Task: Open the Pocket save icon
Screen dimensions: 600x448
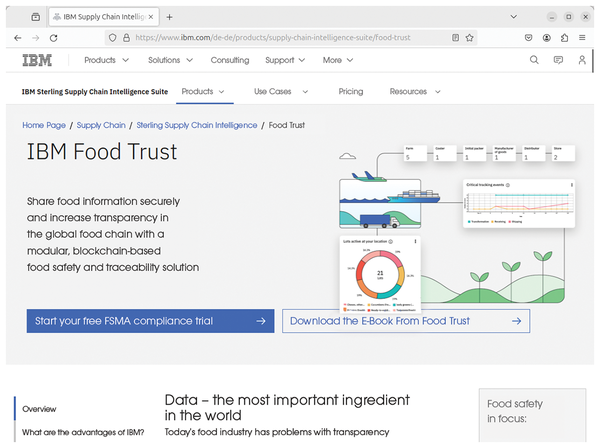Action: [528, 37]
